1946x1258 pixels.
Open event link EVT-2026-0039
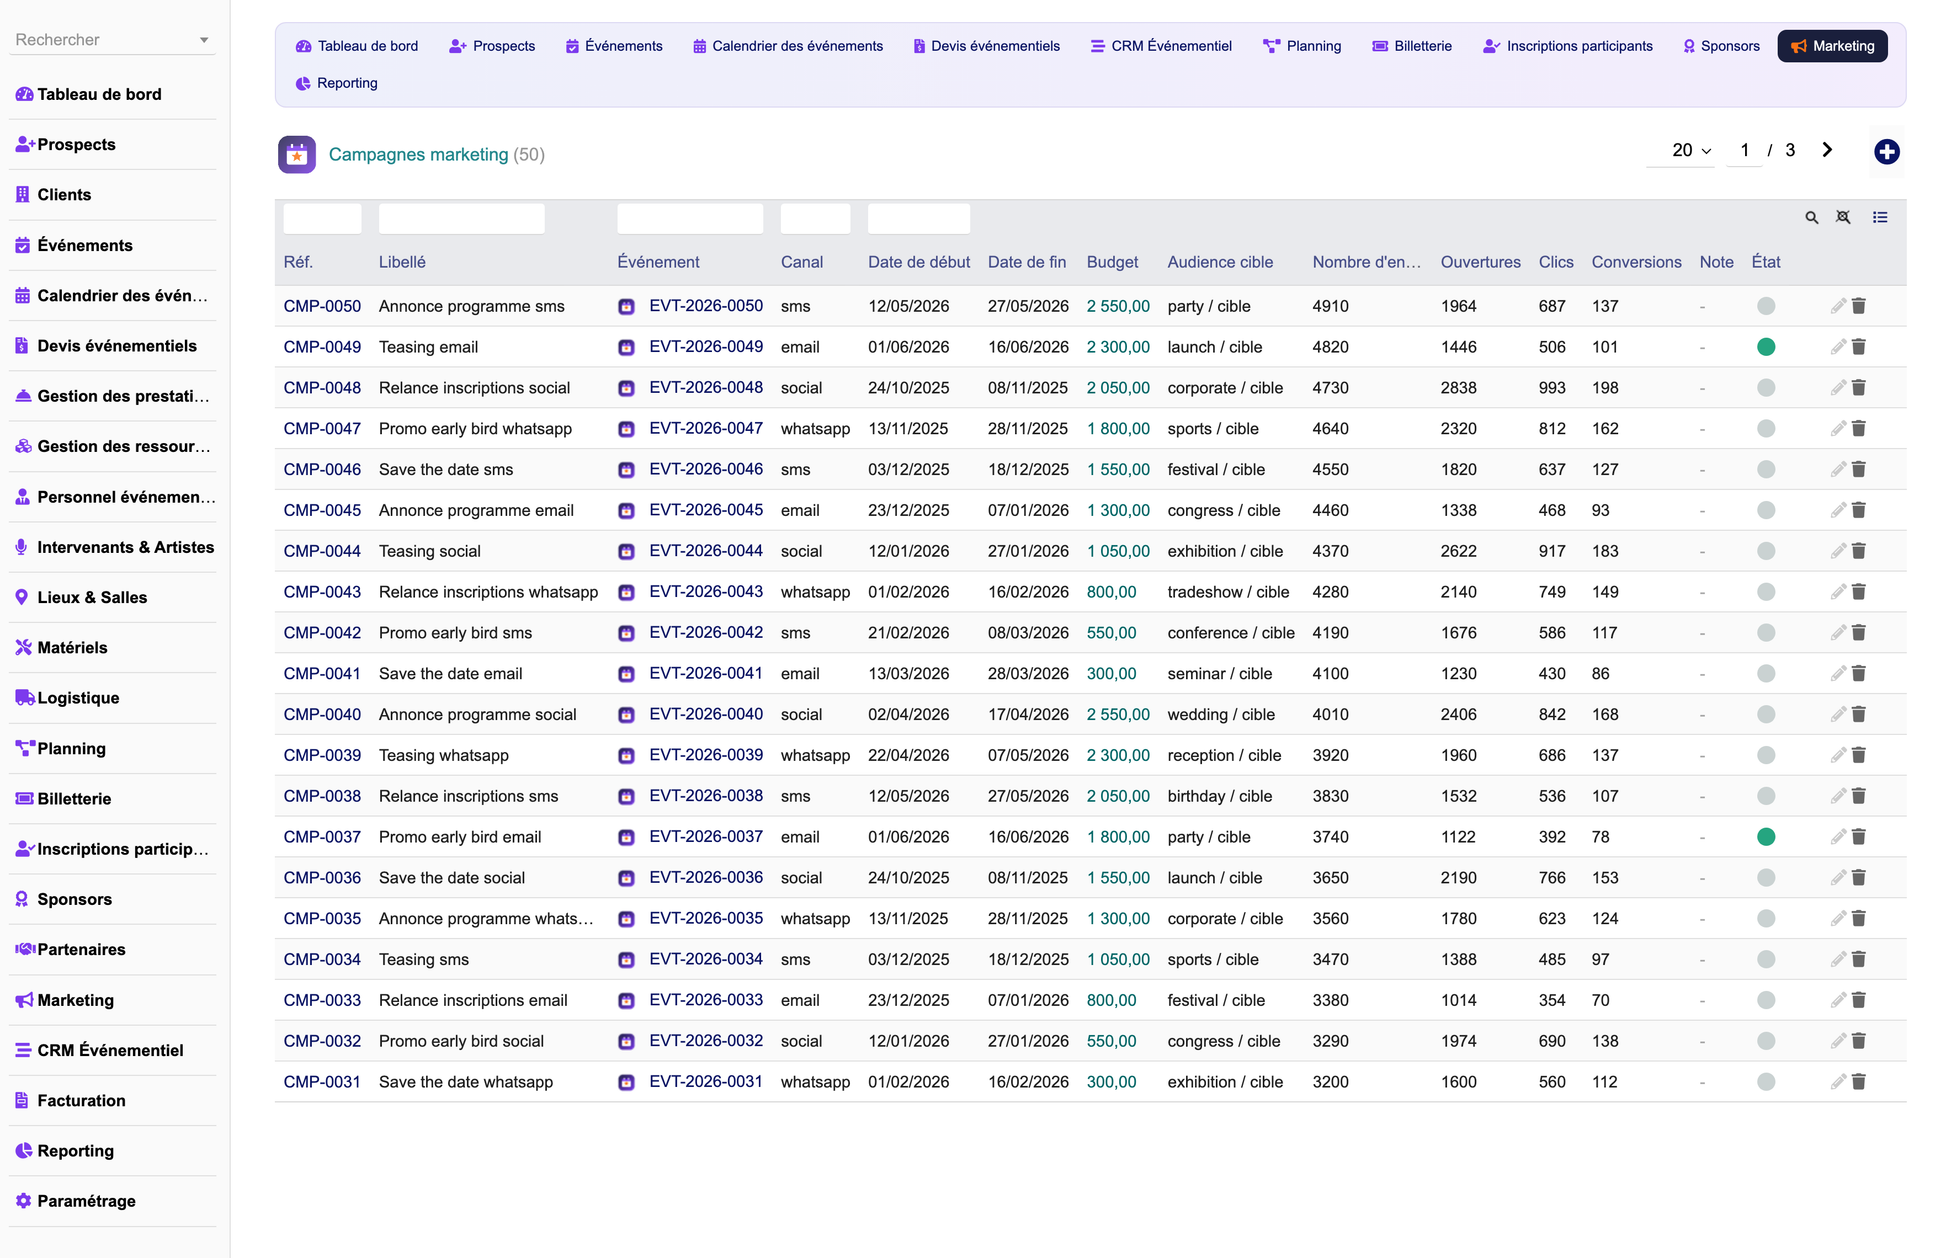pos(706,755)
